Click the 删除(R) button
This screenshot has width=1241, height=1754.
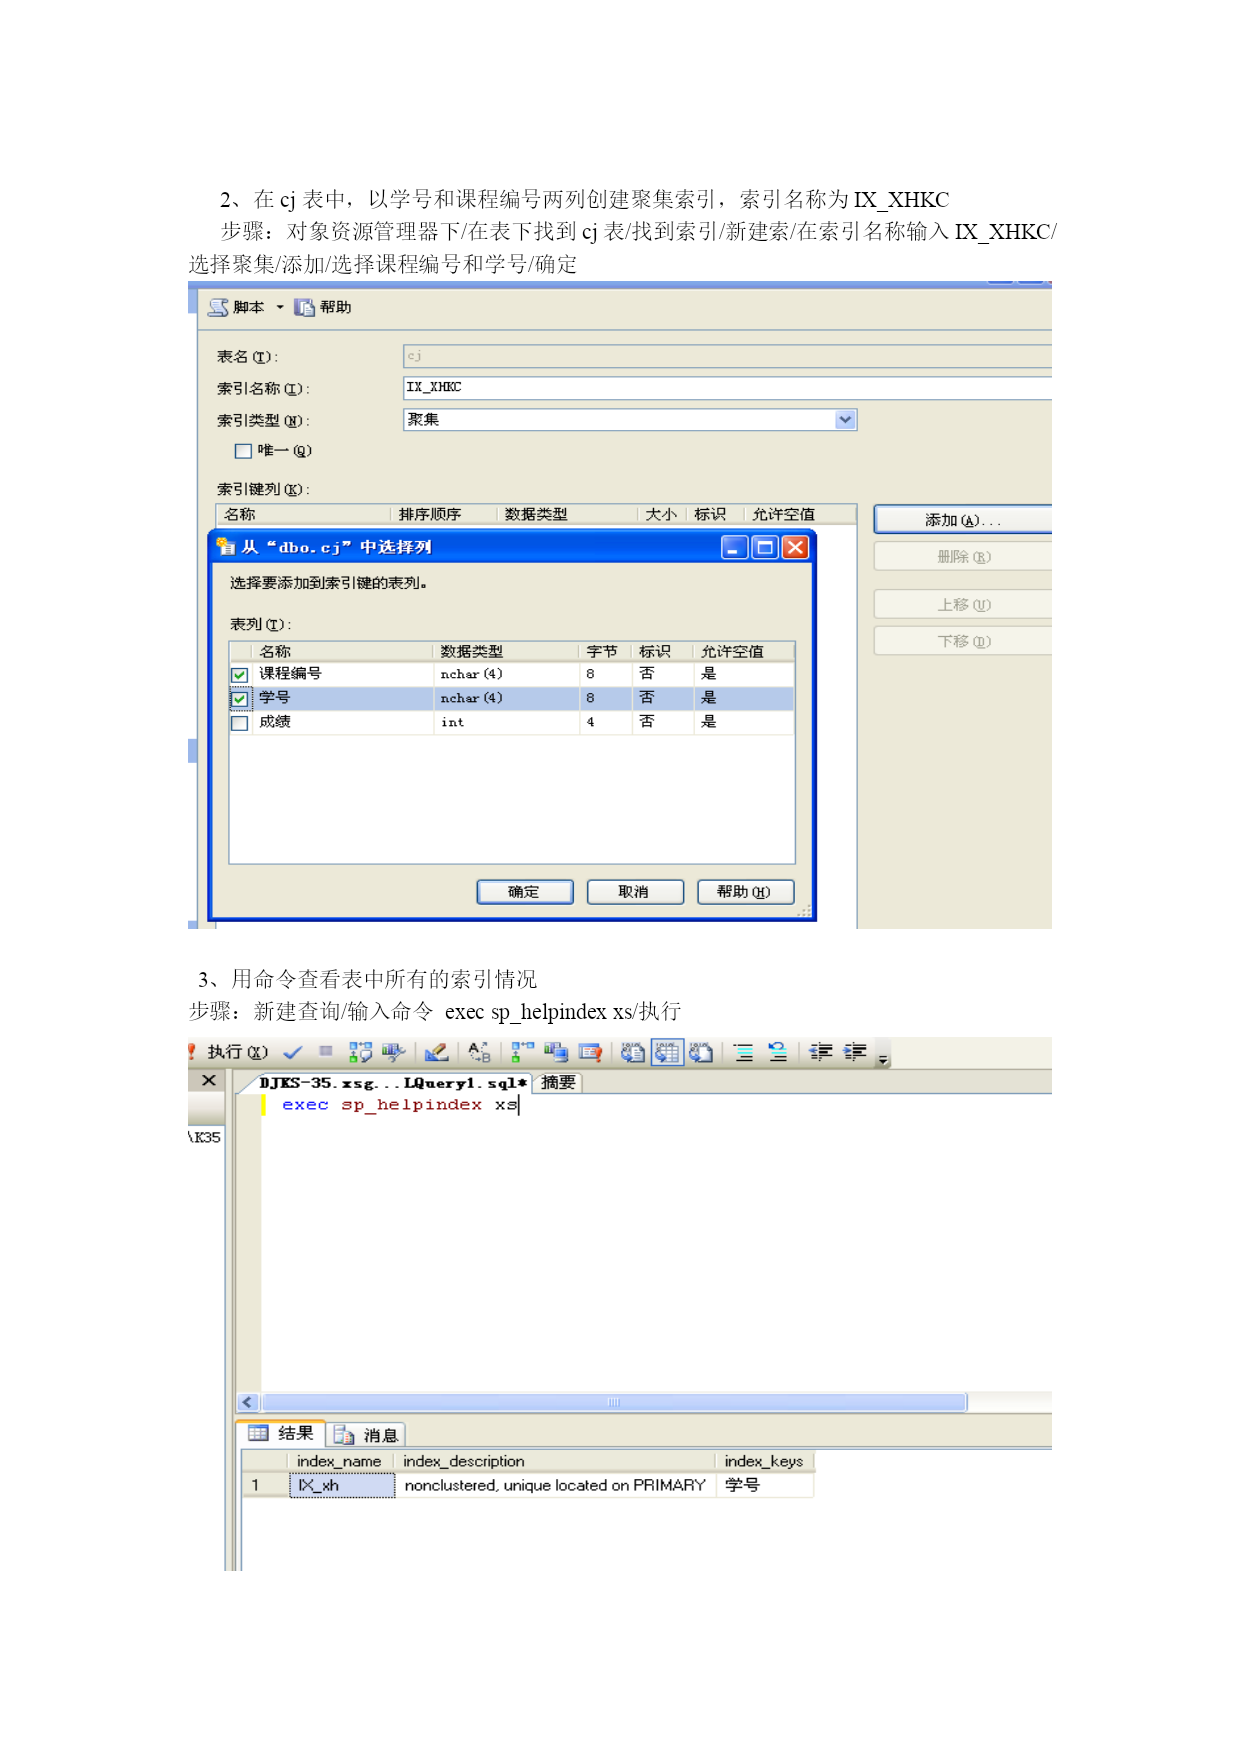click(963, 557)
